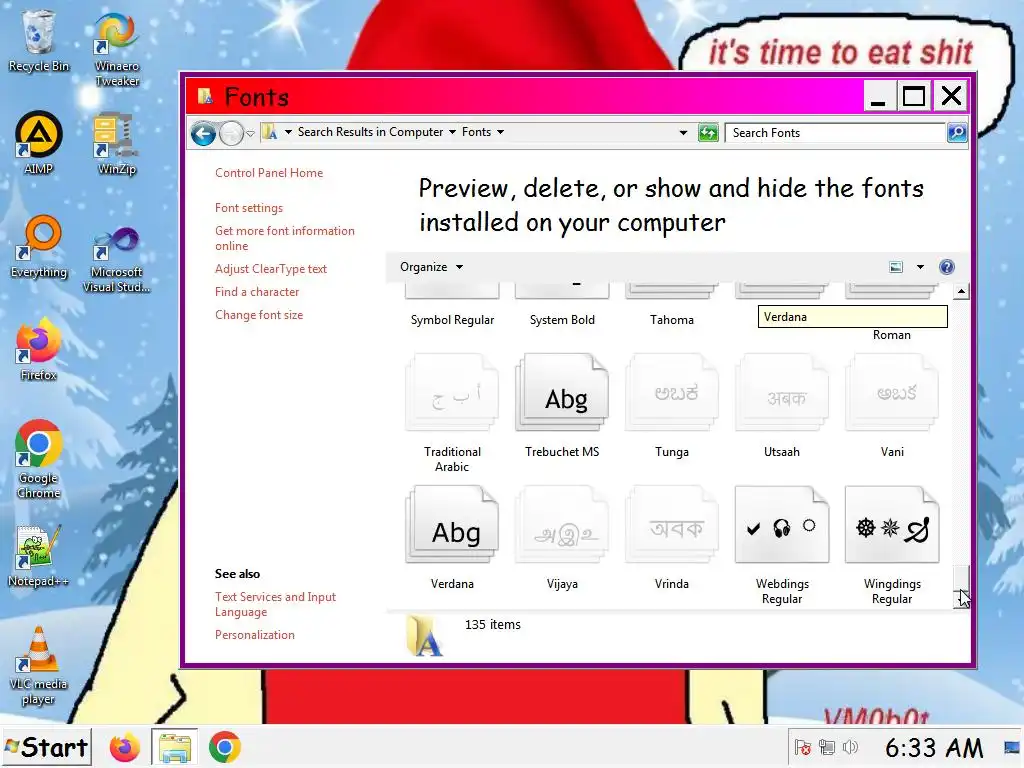This screenshot has height=768, width=1024.
Task: Open recent pages dropdown next to Forward
Action: 250,133
